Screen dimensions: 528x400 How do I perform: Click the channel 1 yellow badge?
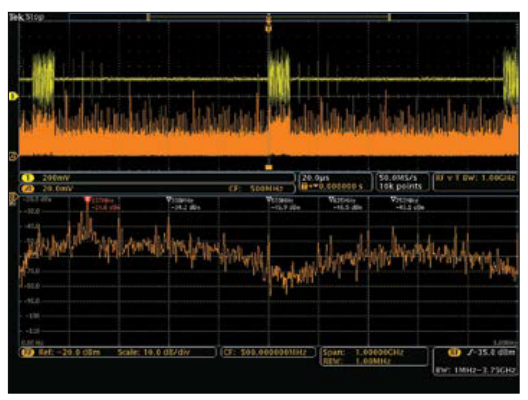tap(28, 178)
